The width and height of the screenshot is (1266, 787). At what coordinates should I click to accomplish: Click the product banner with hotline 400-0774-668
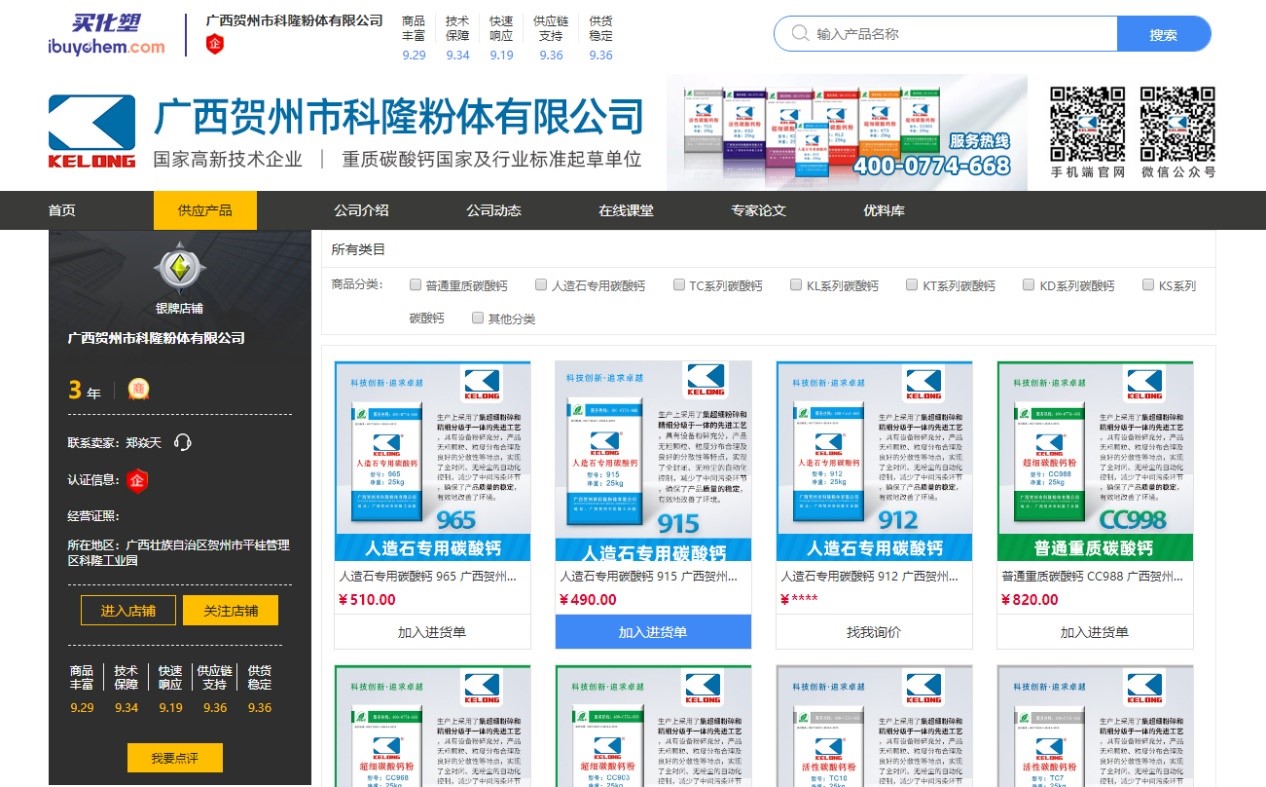coord(847,132)
